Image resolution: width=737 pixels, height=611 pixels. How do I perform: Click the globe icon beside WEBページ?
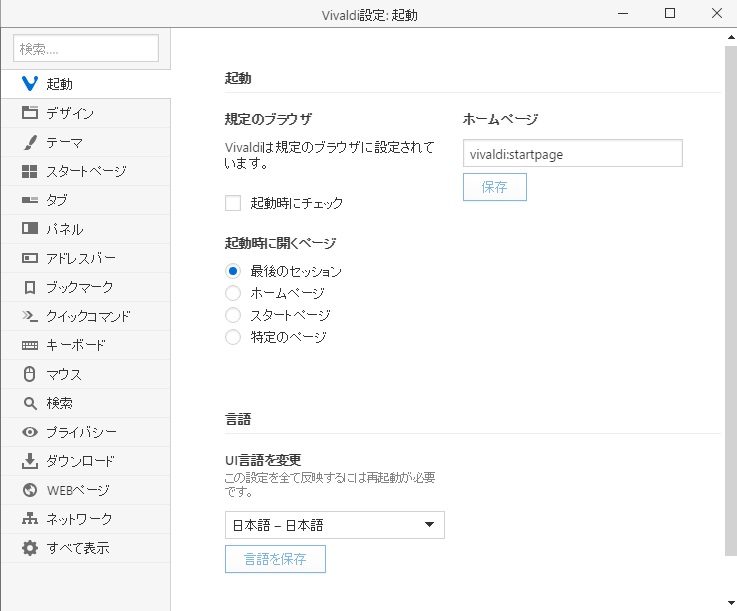30,490
